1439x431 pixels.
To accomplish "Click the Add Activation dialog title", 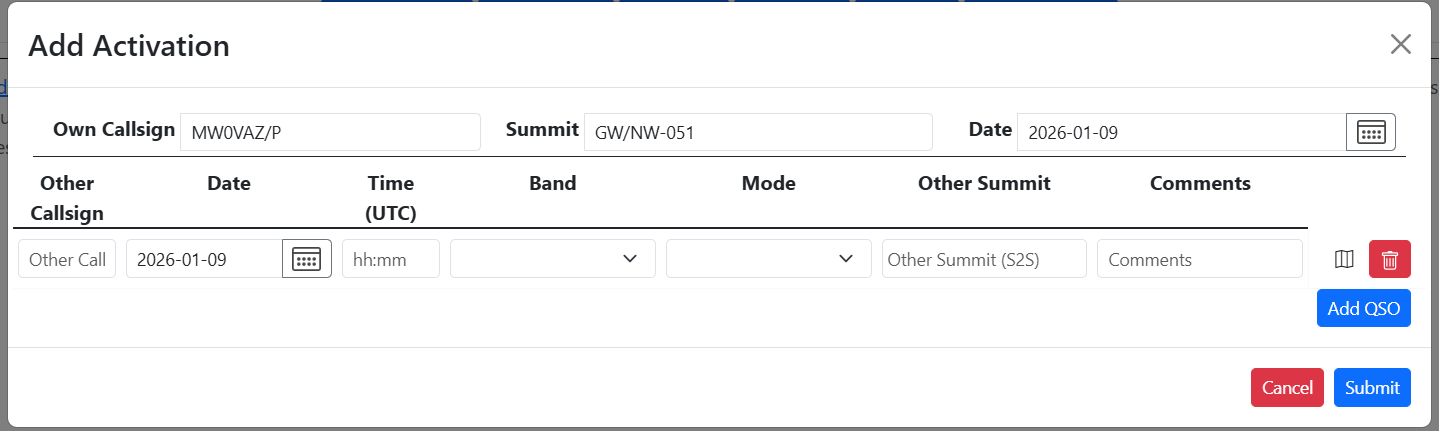I will (x=129, y=46).
